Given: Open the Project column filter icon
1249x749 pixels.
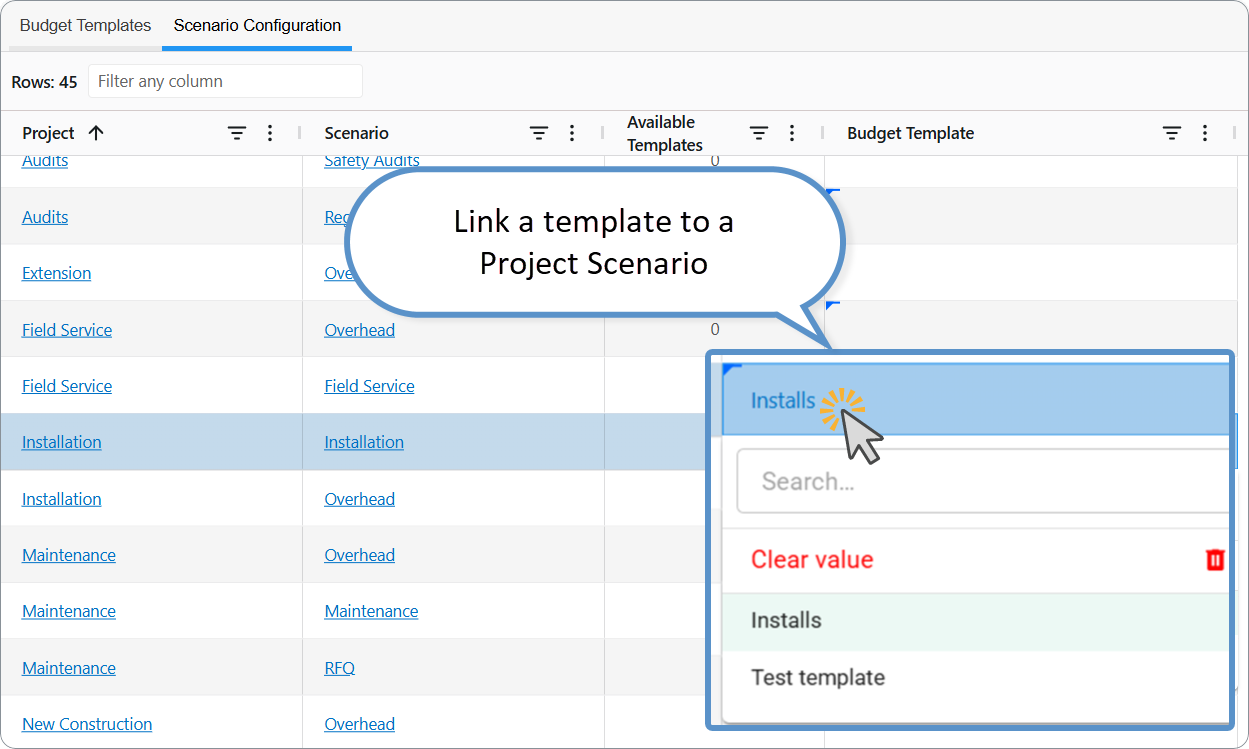Looking at the screenshot, I should (x=237, y=133).
